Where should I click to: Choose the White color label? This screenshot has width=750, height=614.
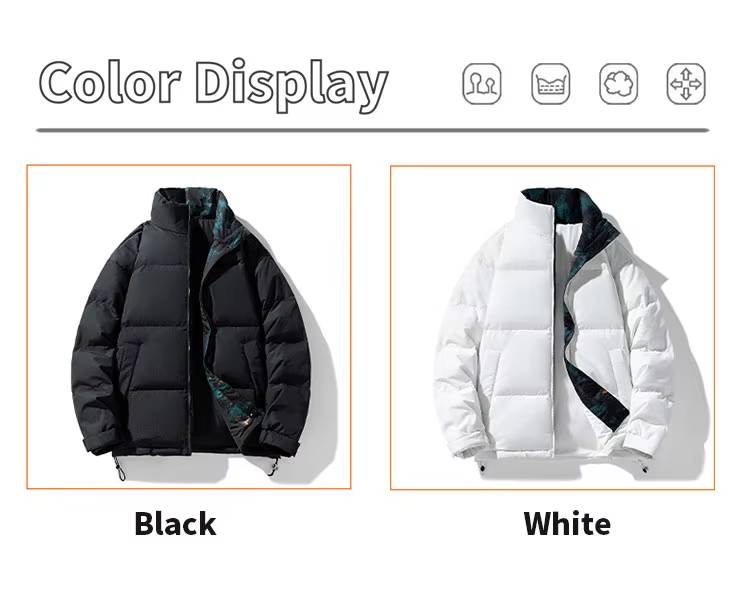click(567, 524)
